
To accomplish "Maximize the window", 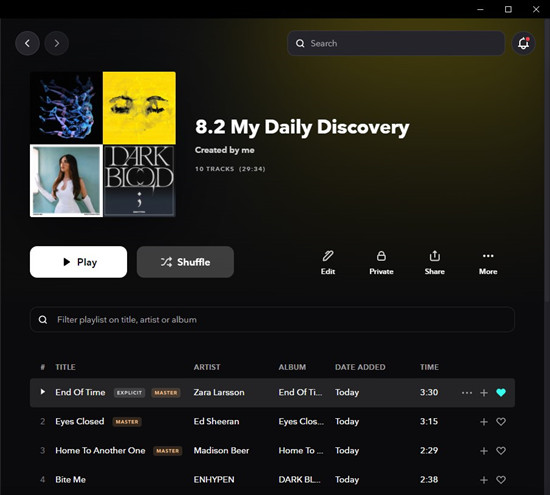I will [508, 9].
